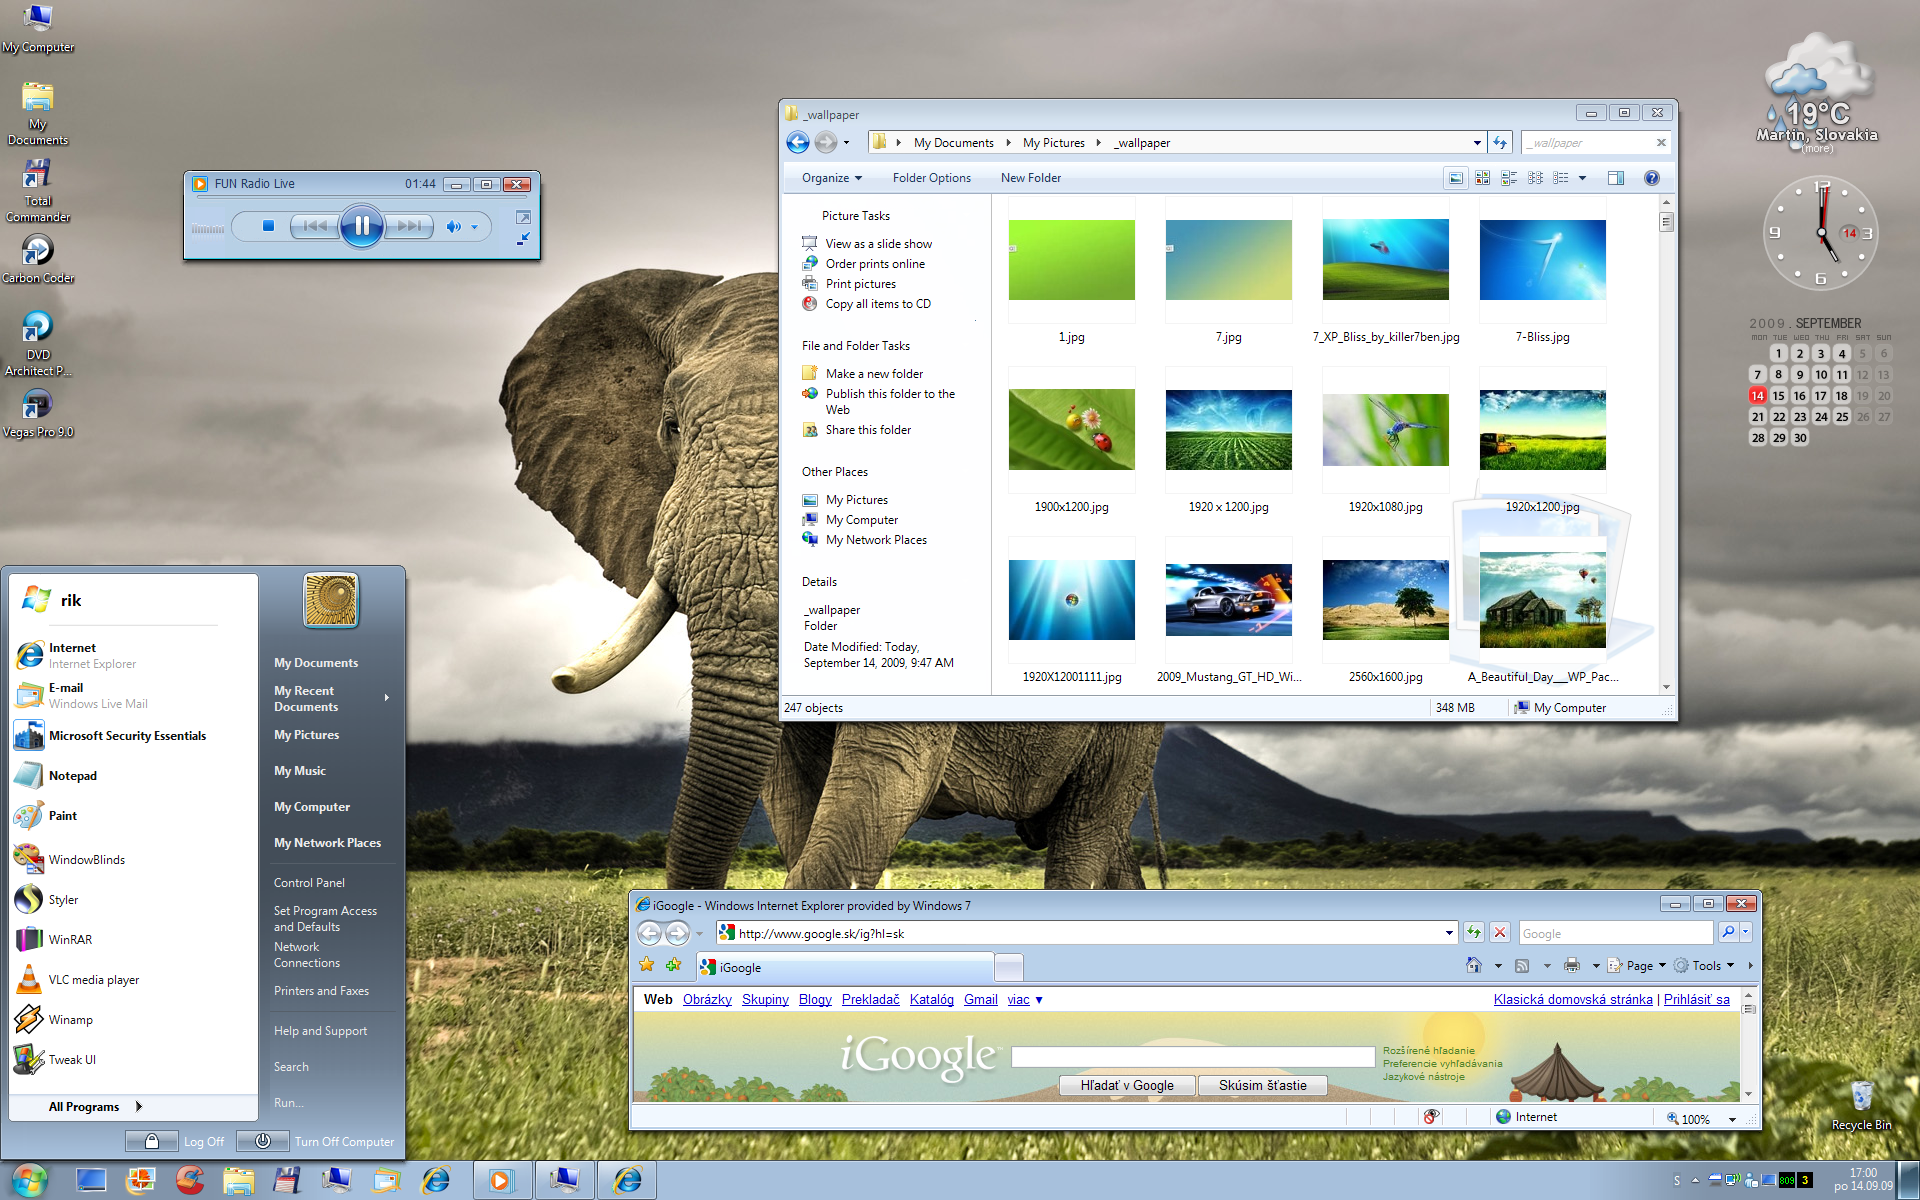1920x1200 pixels.
Task: Click the New Folder button in Explorer
Action: point(1031,177)
